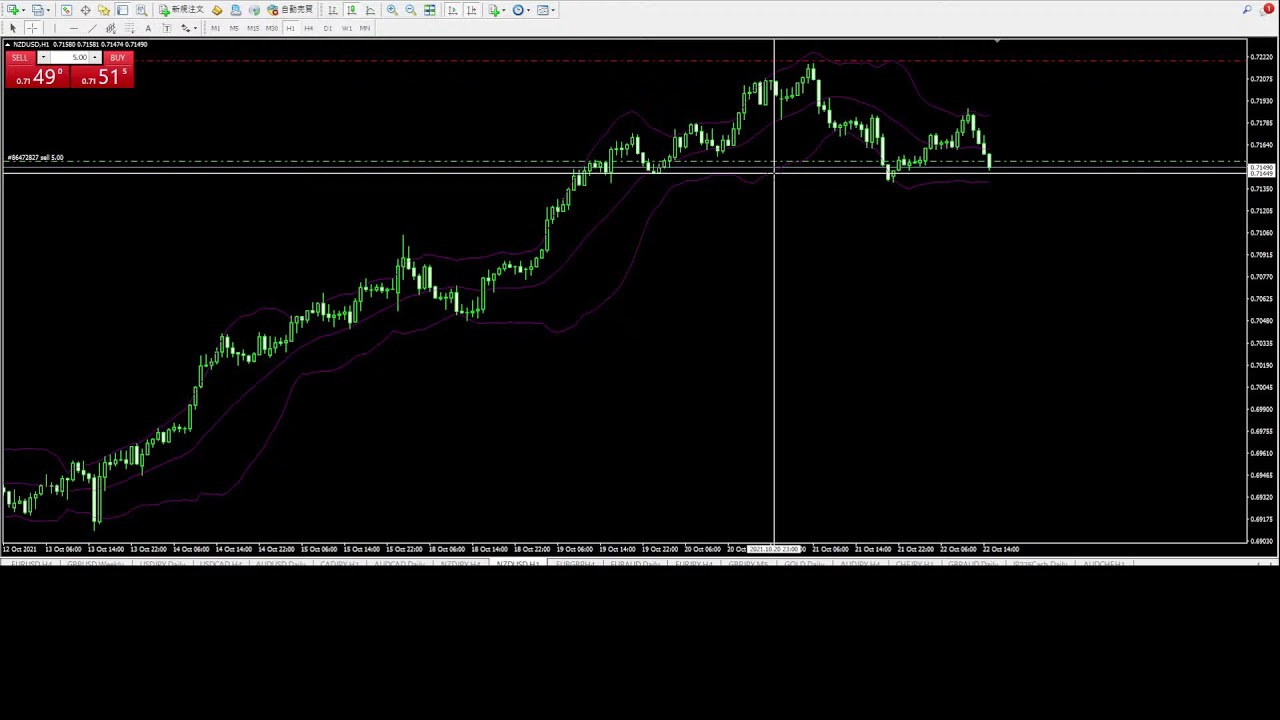Select the crosshair cursor tool
Screen dimensions: 1280x720
32,28
